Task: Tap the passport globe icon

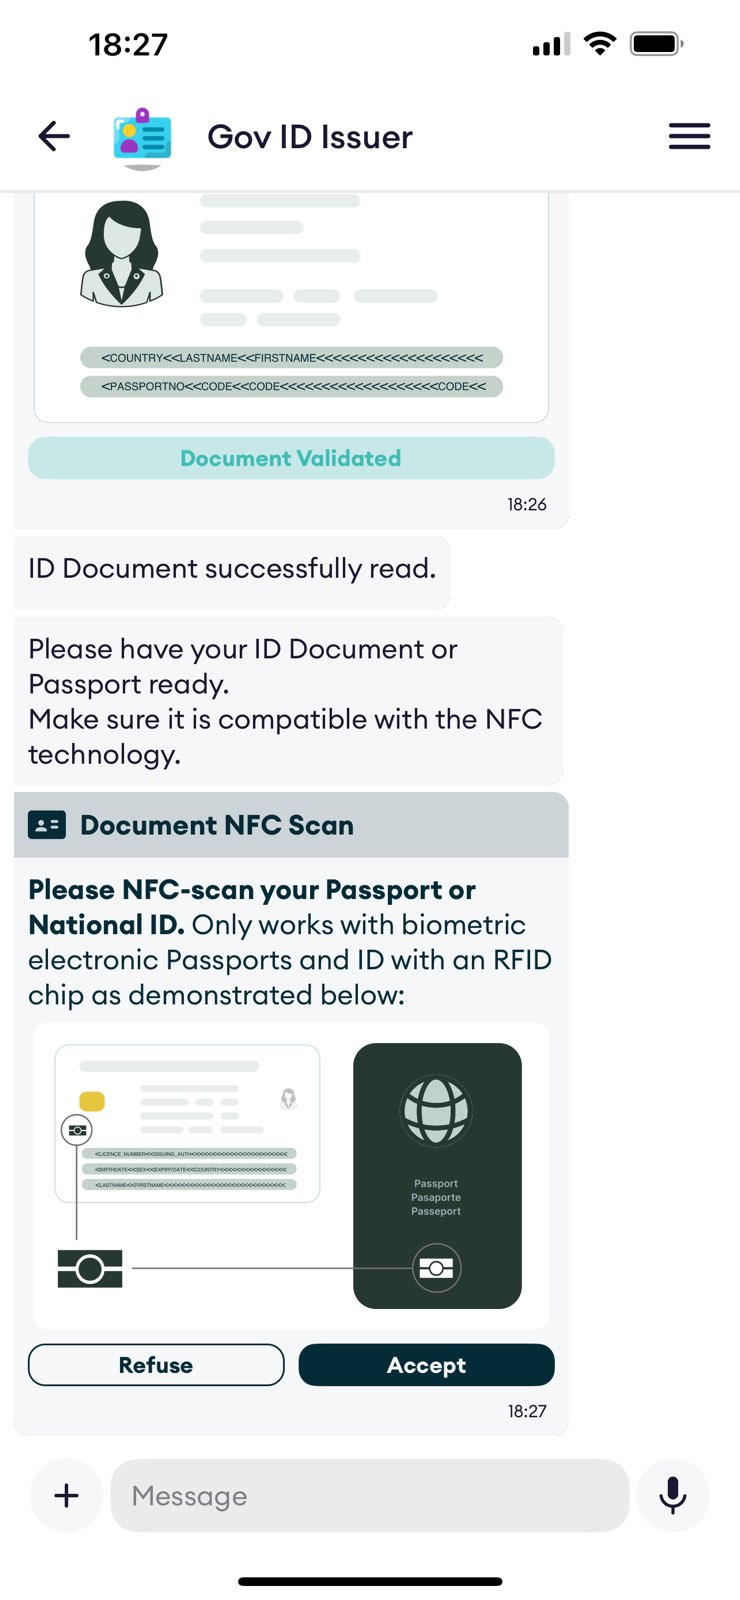Action: [x=436, y=1110]
